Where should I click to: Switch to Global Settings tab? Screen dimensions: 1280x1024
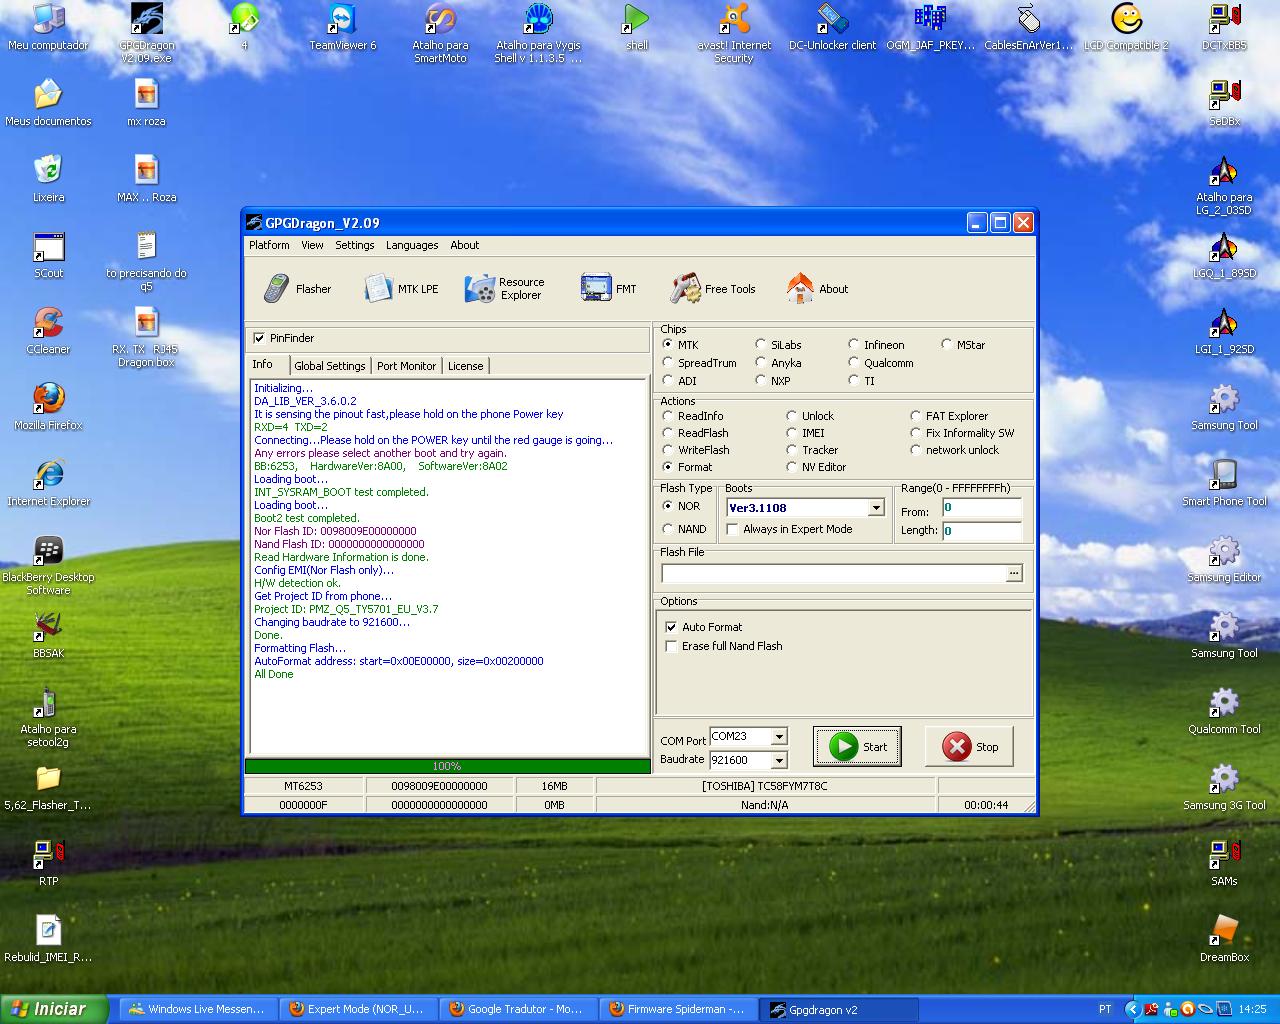point(330,366)
